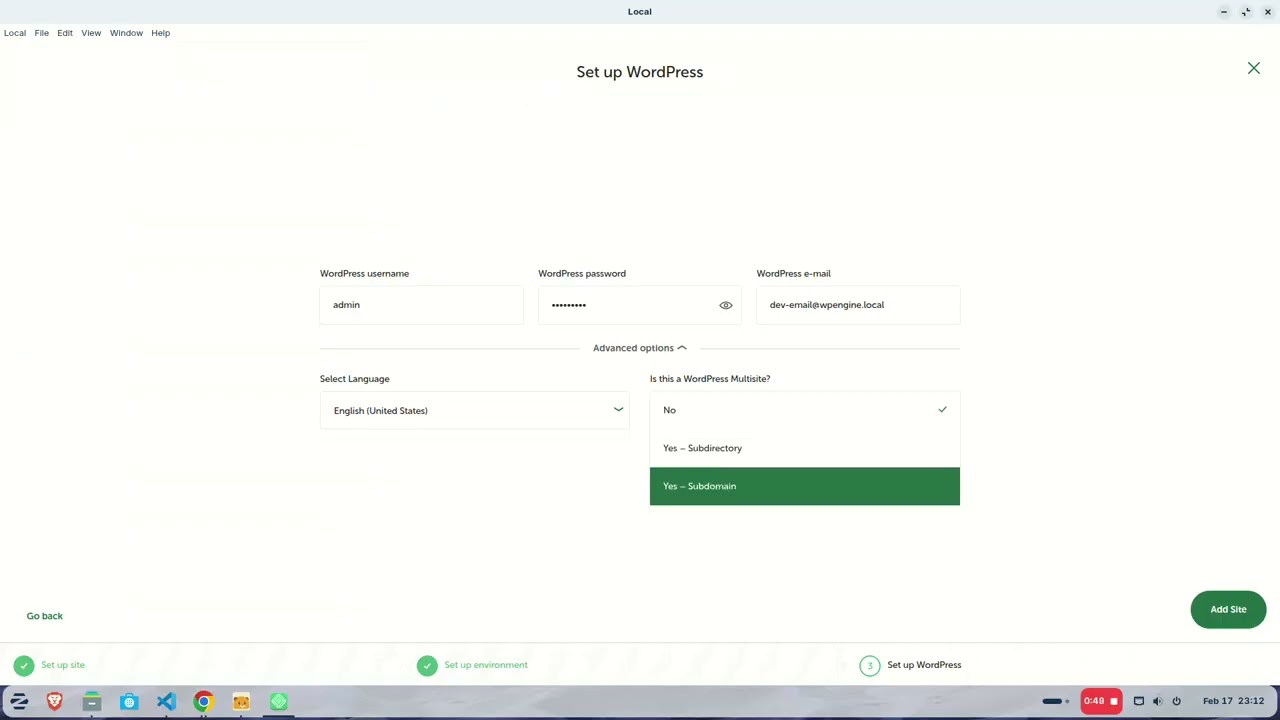Focus the WordPress e-mail field
The image size is (1280, 720).
858,305
